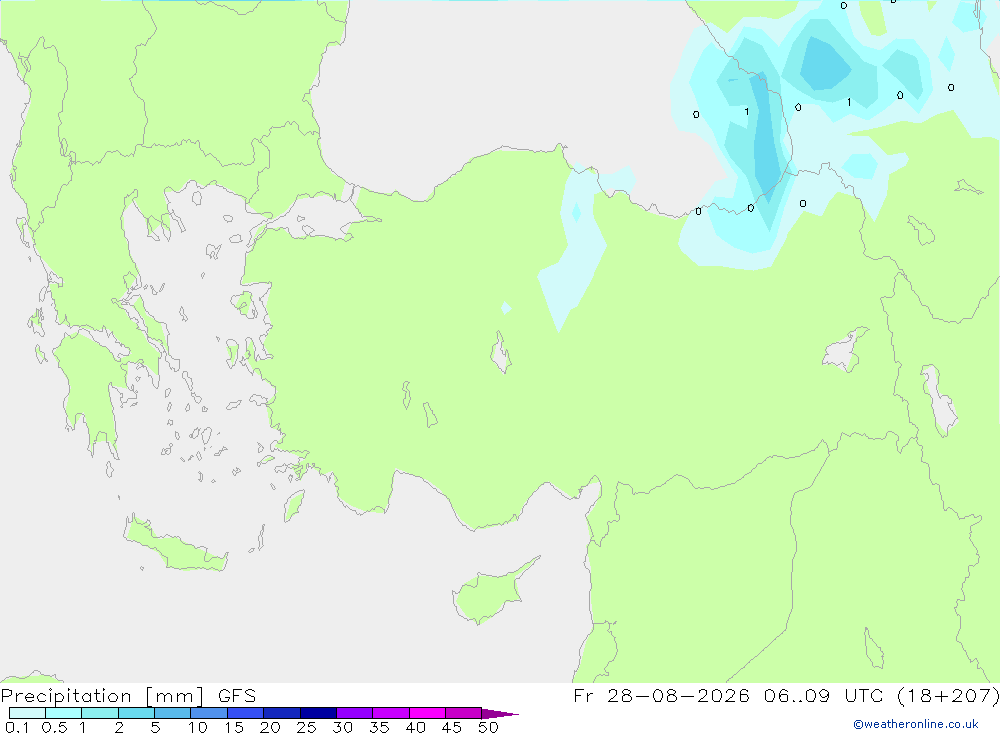Click the '35' legend scale label

pos(379,727)
